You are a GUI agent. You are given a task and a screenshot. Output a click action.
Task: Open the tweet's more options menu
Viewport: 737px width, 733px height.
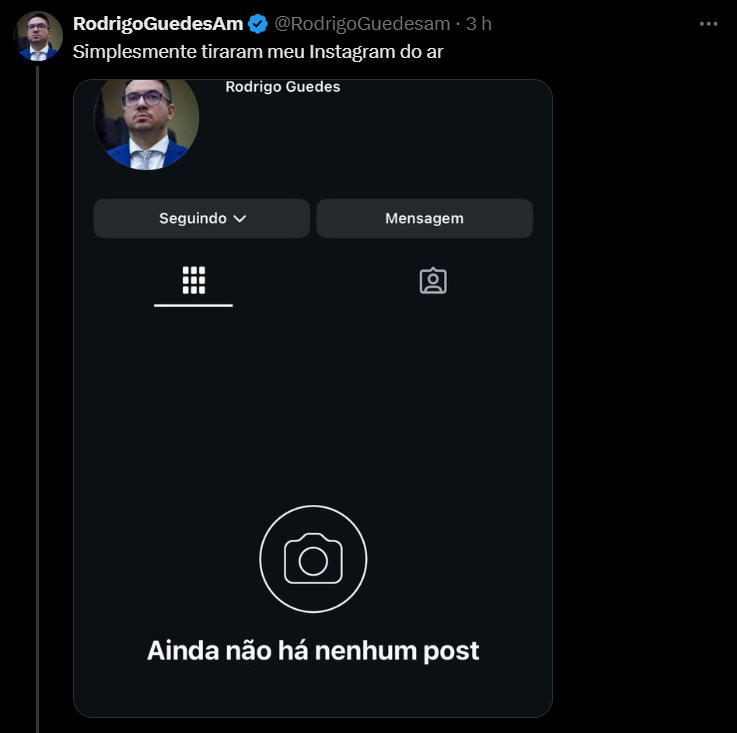(x=708, y=22)
